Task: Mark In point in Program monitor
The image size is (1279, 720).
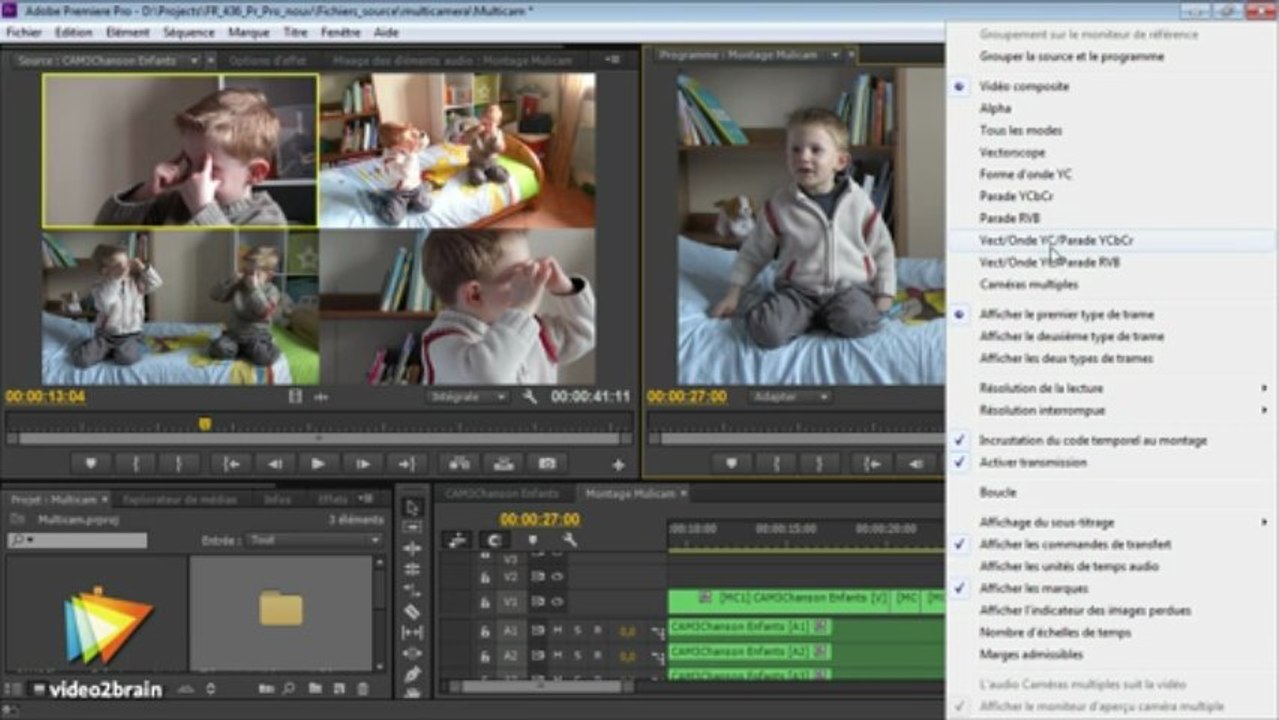Action: pyautogui.click(x=775, y=464)
